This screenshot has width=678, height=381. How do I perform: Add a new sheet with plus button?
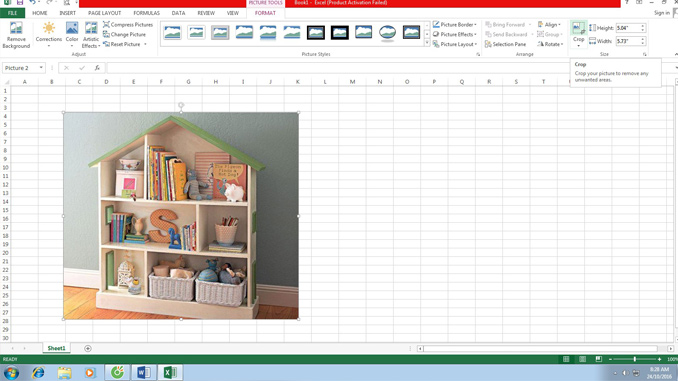pyautogui.click(x=88, y=349)
